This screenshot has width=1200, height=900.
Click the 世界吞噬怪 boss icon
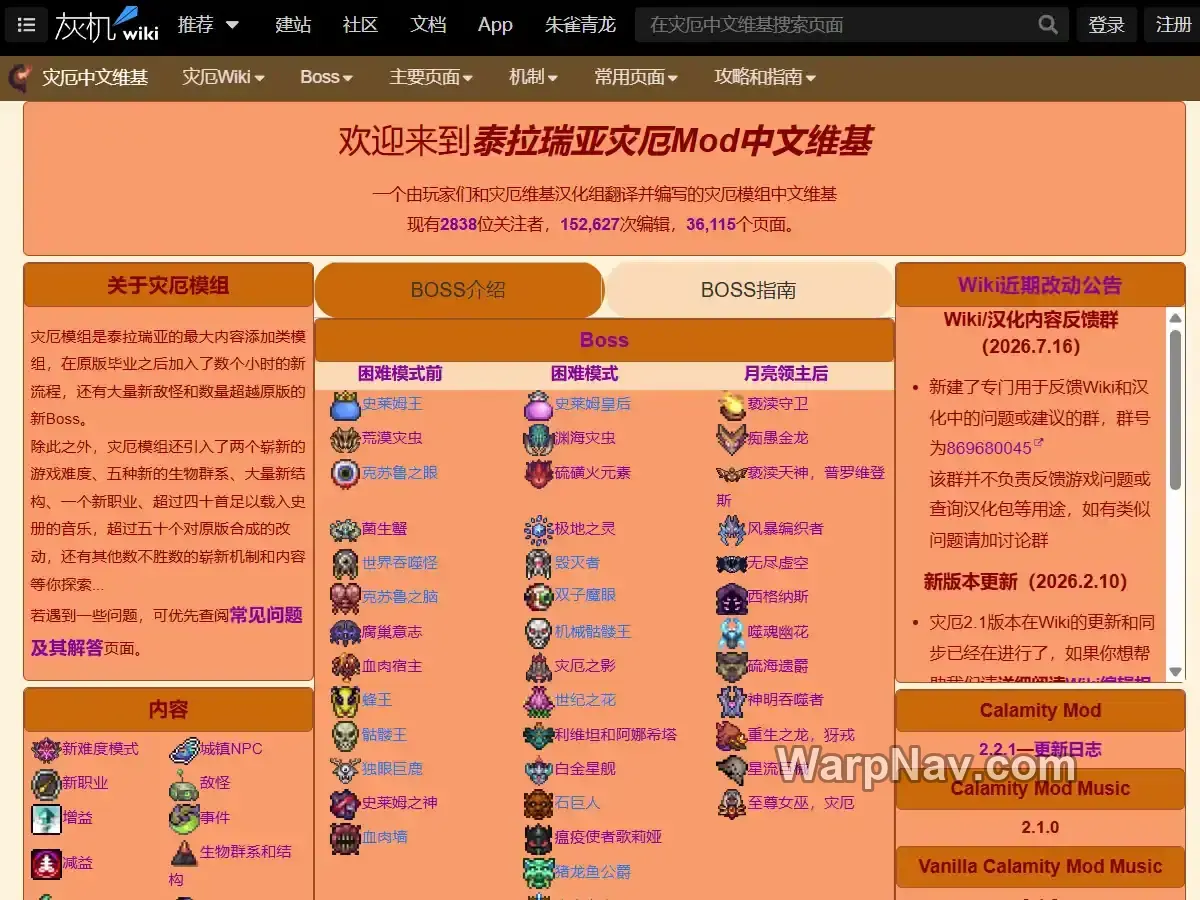pos(345,562)
